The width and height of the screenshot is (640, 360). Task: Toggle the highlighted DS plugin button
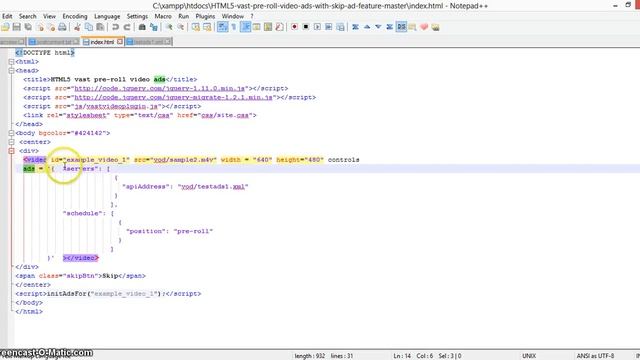[401, 27]
